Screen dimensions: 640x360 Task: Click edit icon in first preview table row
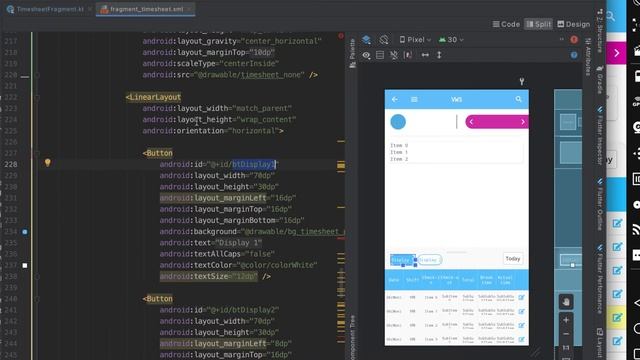522,297
